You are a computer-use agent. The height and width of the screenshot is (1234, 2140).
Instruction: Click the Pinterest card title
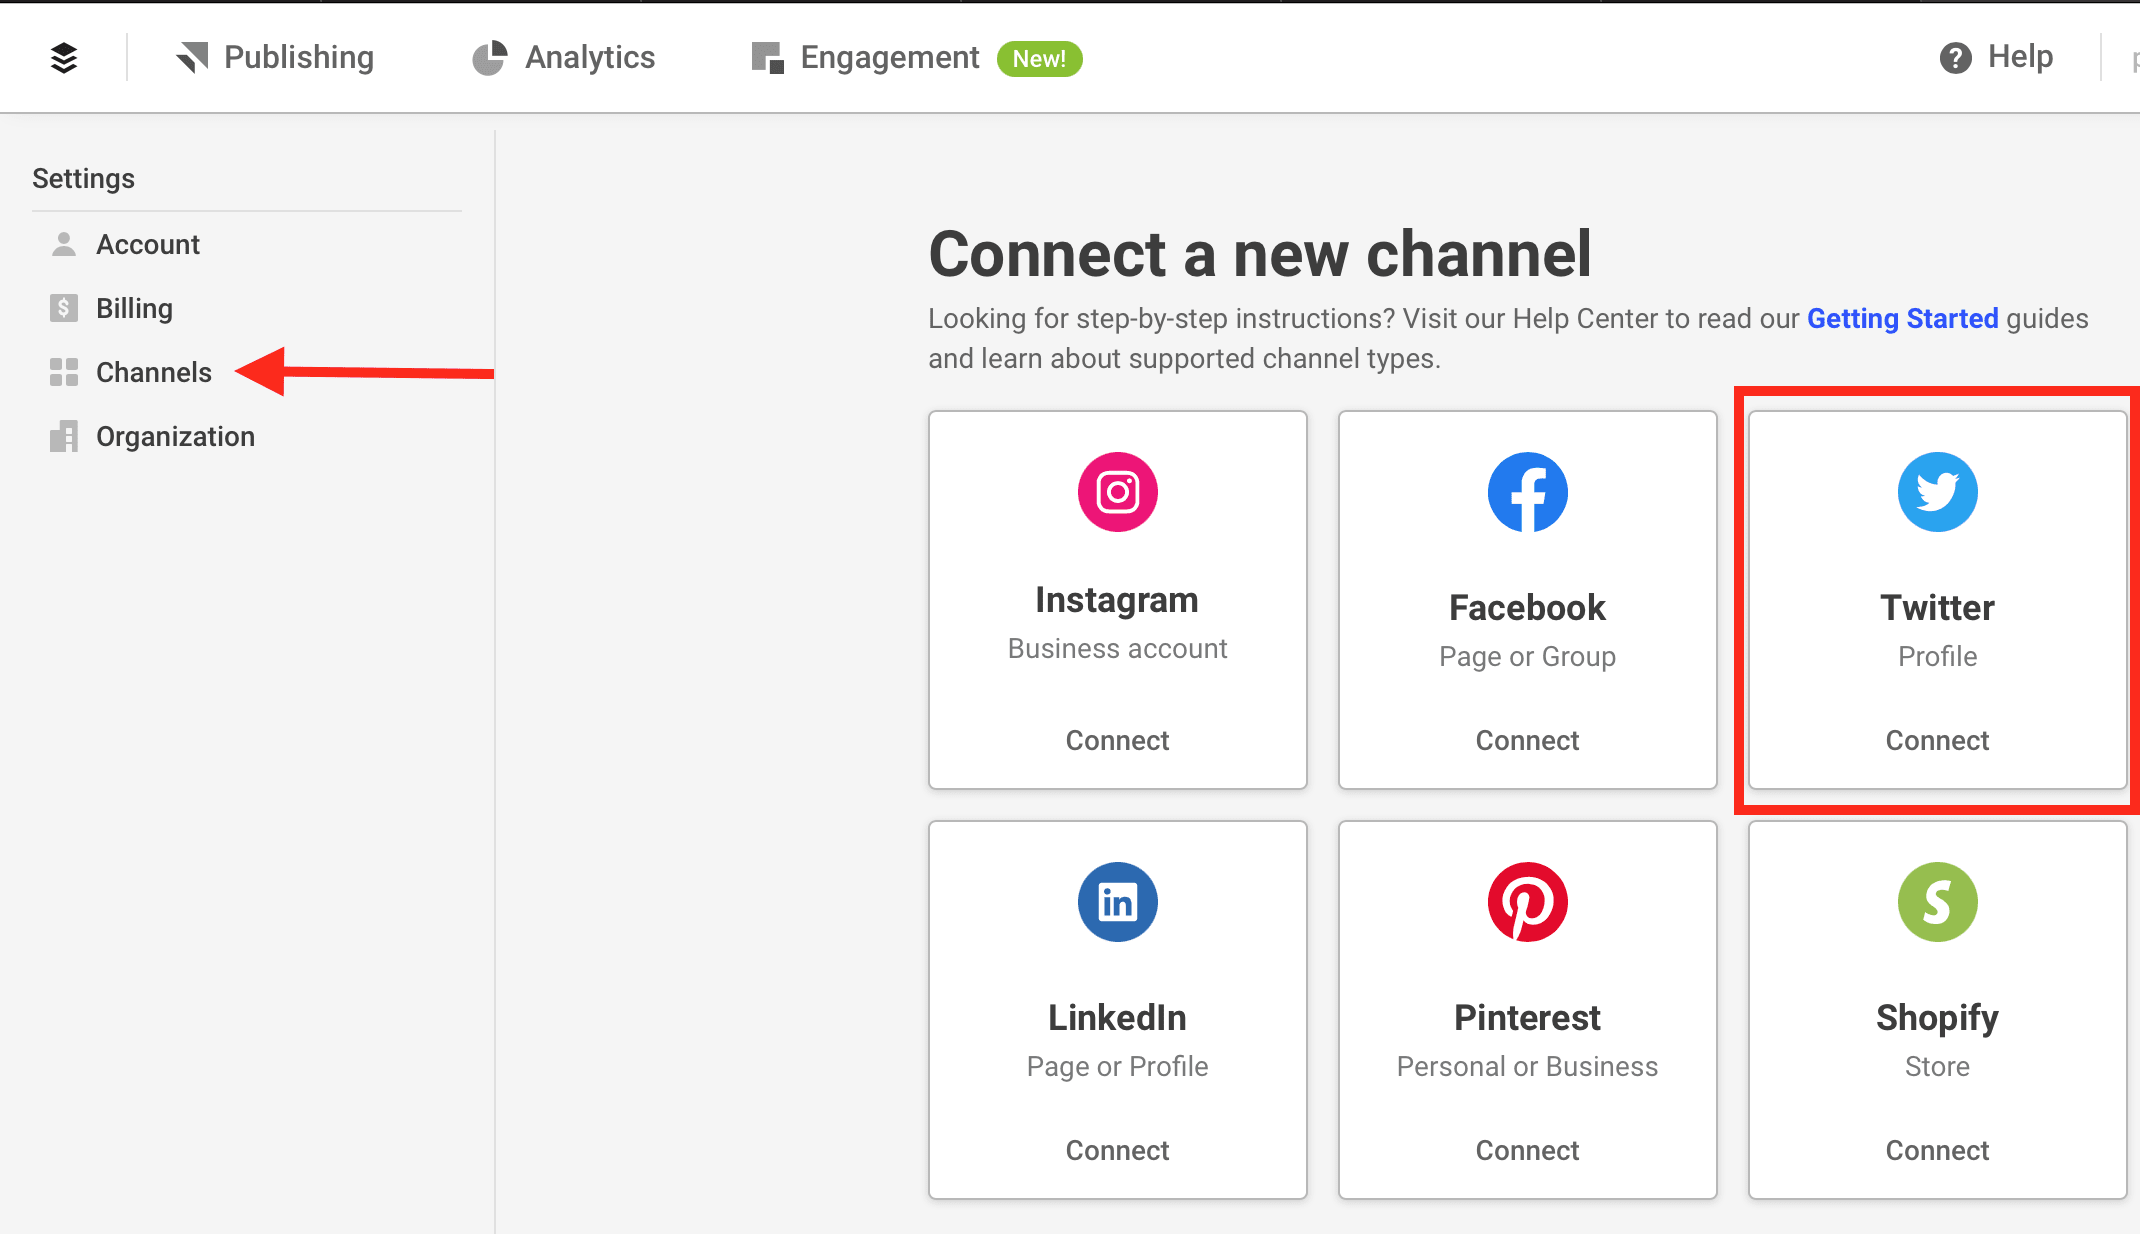(x=1527, y=1017)
